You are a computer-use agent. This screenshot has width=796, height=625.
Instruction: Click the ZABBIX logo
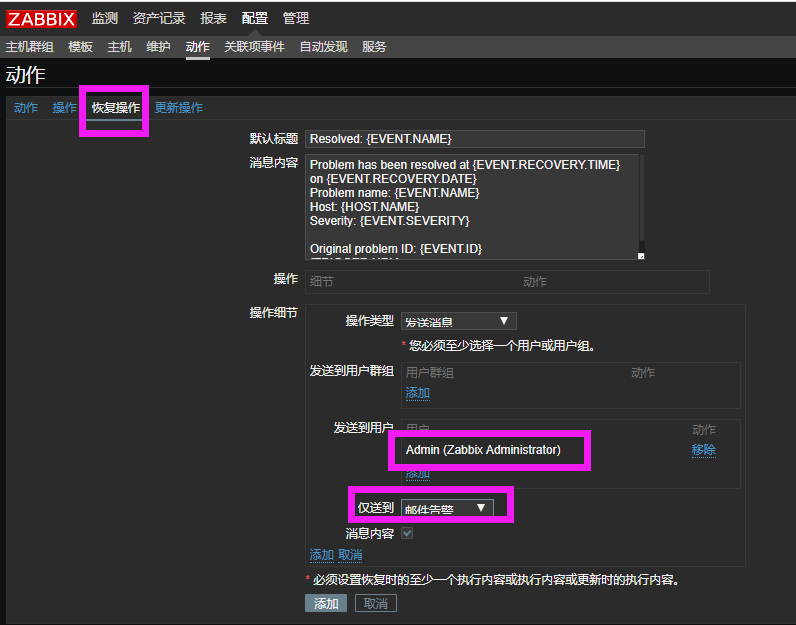pos(41,19)
